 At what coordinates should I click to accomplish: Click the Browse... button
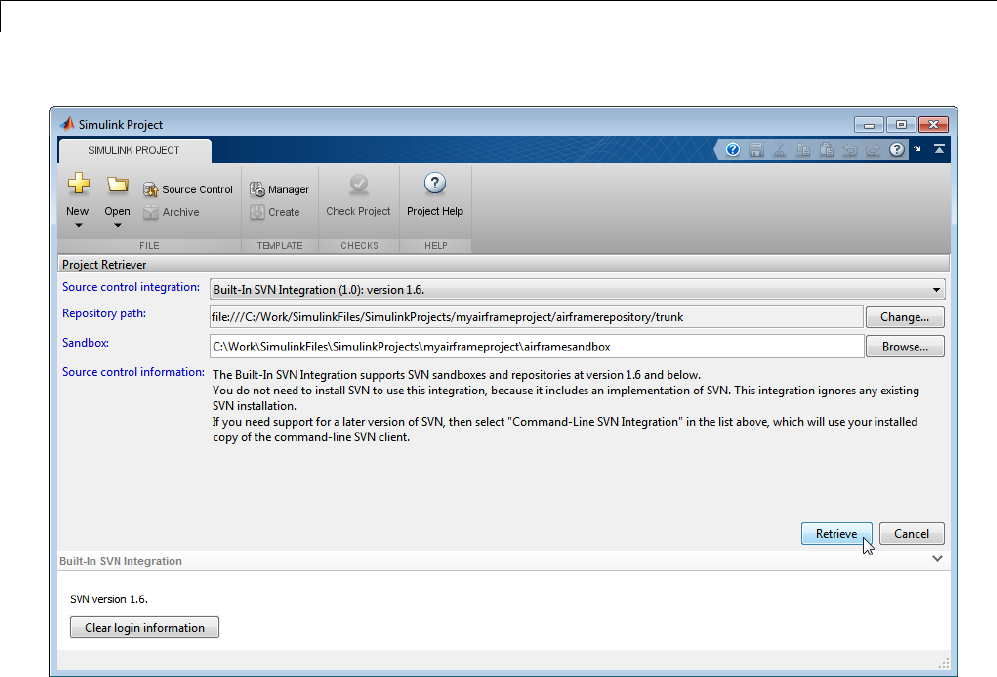point(905,346)
